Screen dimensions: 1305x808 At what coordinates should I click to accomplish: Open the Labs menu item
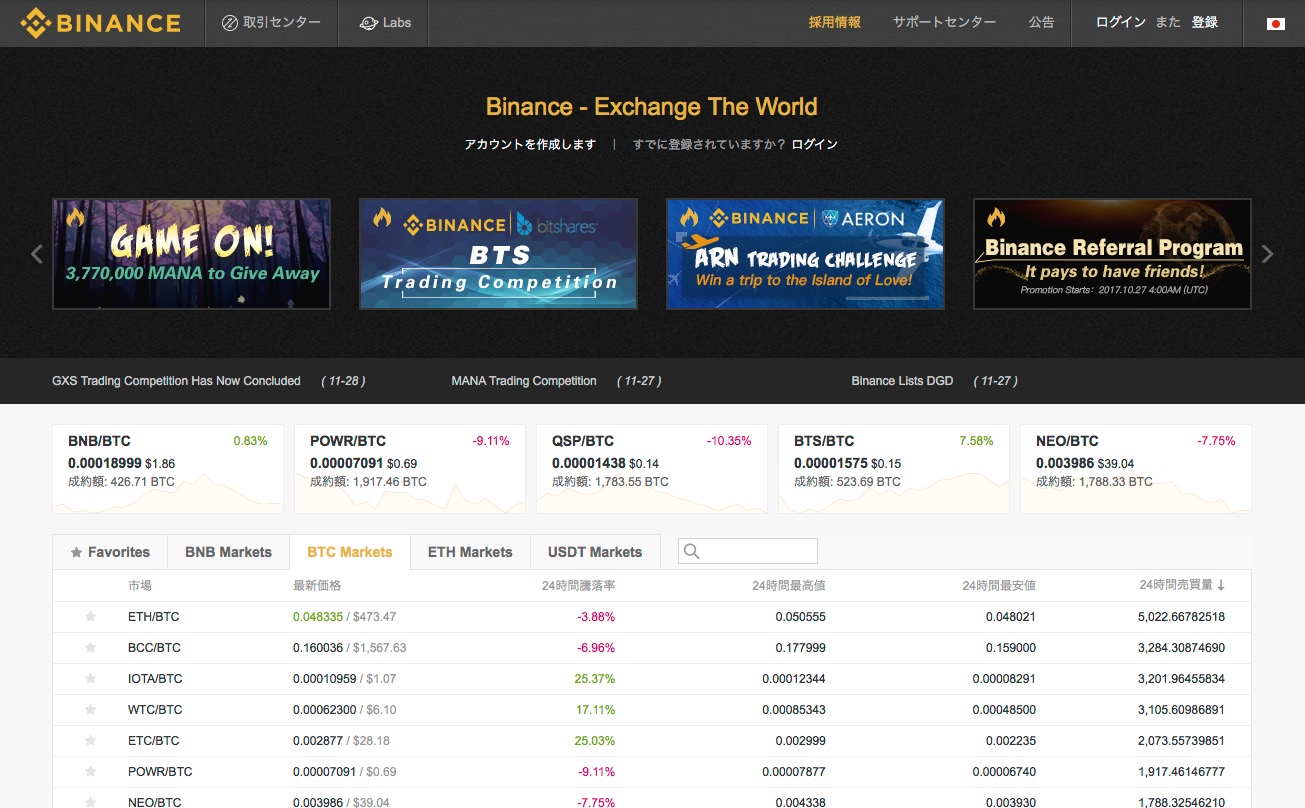click(x=384, y=23)
